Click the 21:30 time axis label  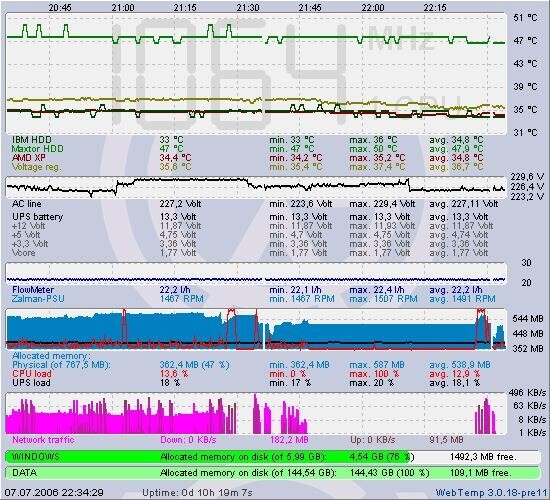pyautogui.click(x=248, y=7)
